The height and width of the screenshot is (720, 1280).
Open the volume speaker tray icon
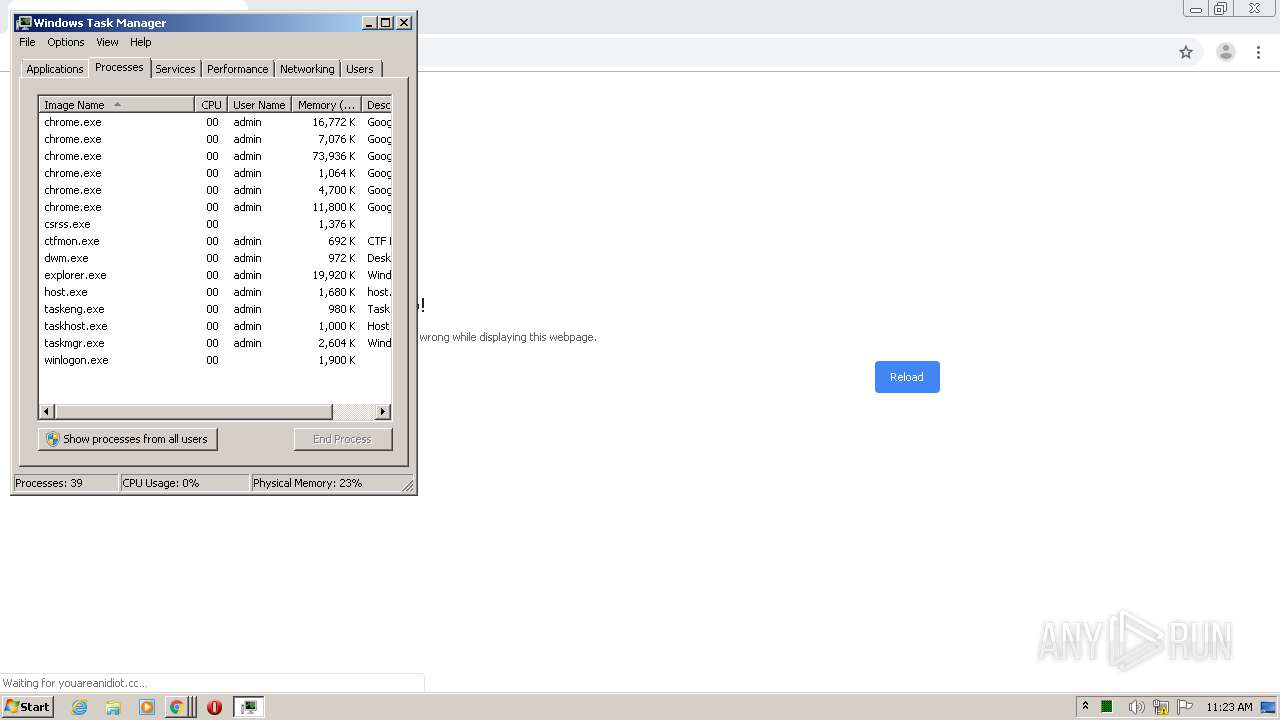(x=1135, y=707)
